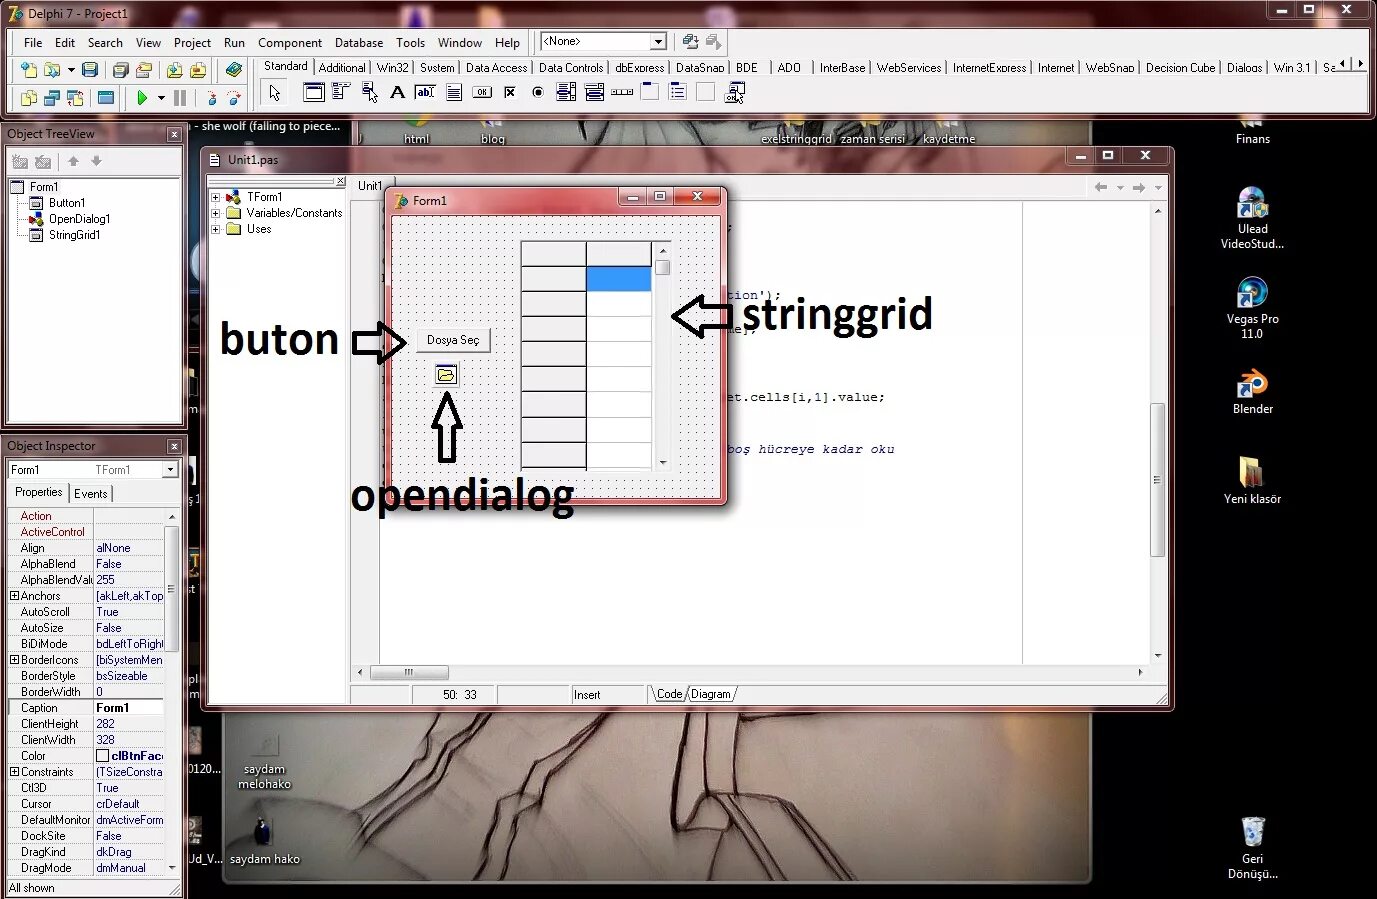
Task: Pick the ListBox component from the palette
Action: coord(566,92)
